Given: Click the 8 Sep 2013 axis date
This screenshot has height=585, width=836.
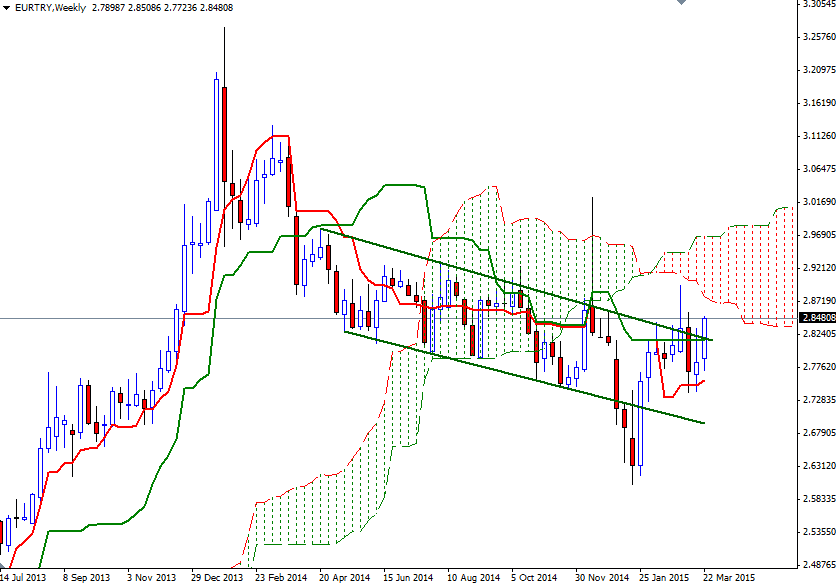Looking at the screenshot, I should click(x=87, y=577).
